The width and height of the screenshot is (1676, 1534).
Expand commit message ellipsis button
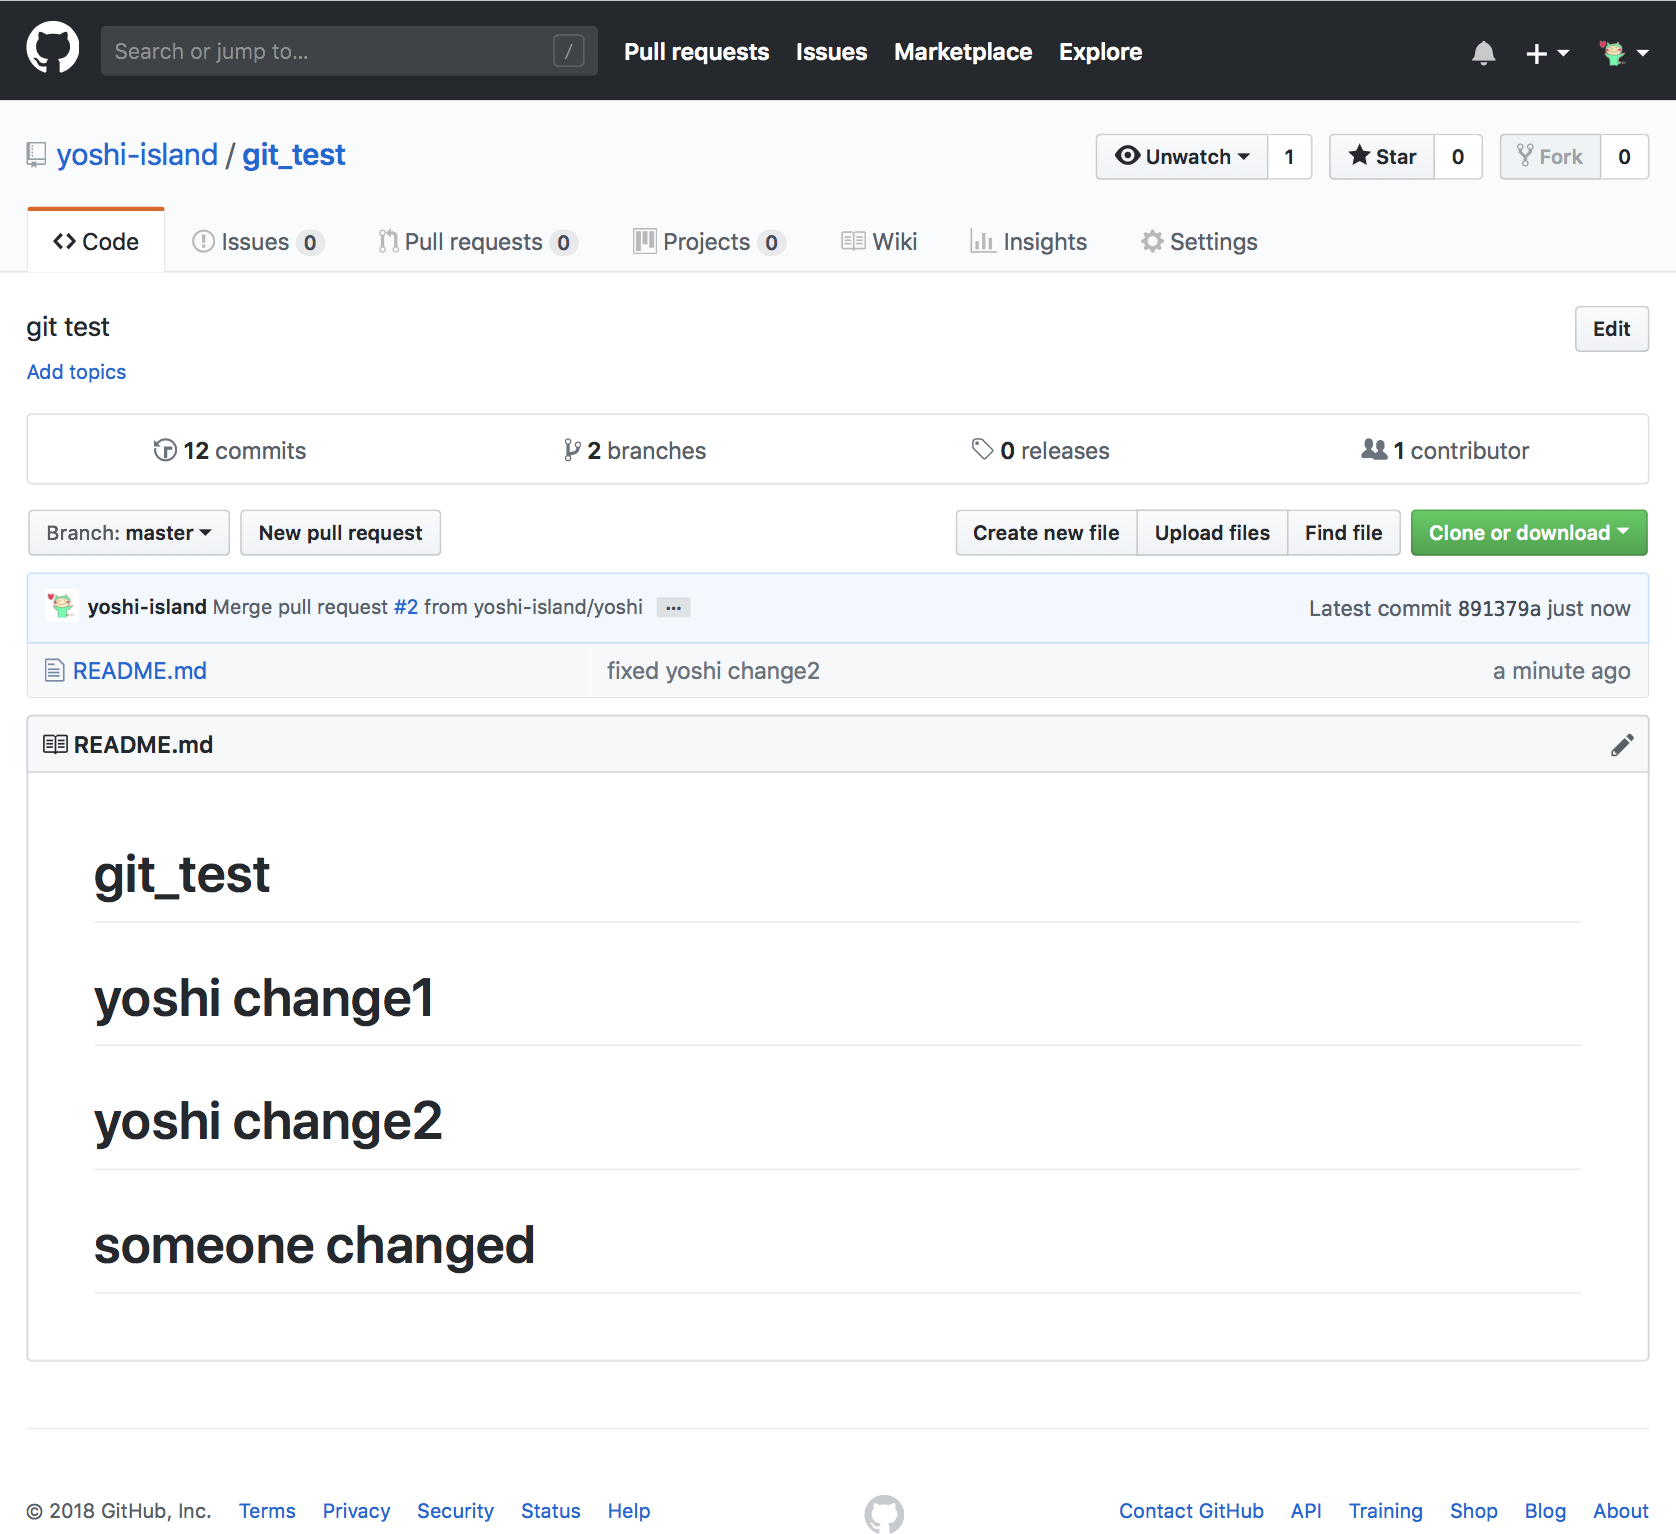pos(673,608)
